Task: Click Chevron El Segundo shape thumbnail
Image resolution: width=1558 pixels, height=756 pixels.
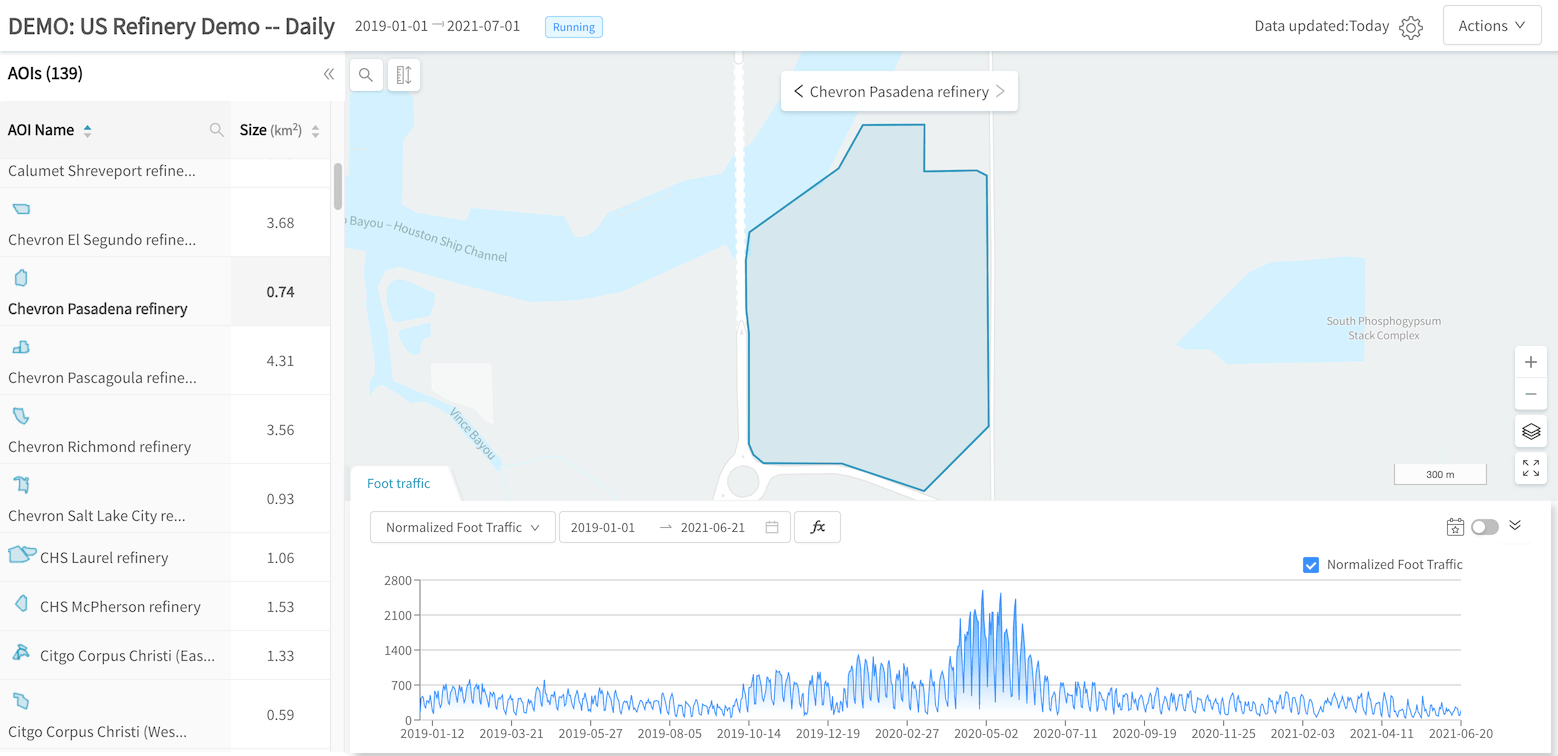Action: pos(22,209)
